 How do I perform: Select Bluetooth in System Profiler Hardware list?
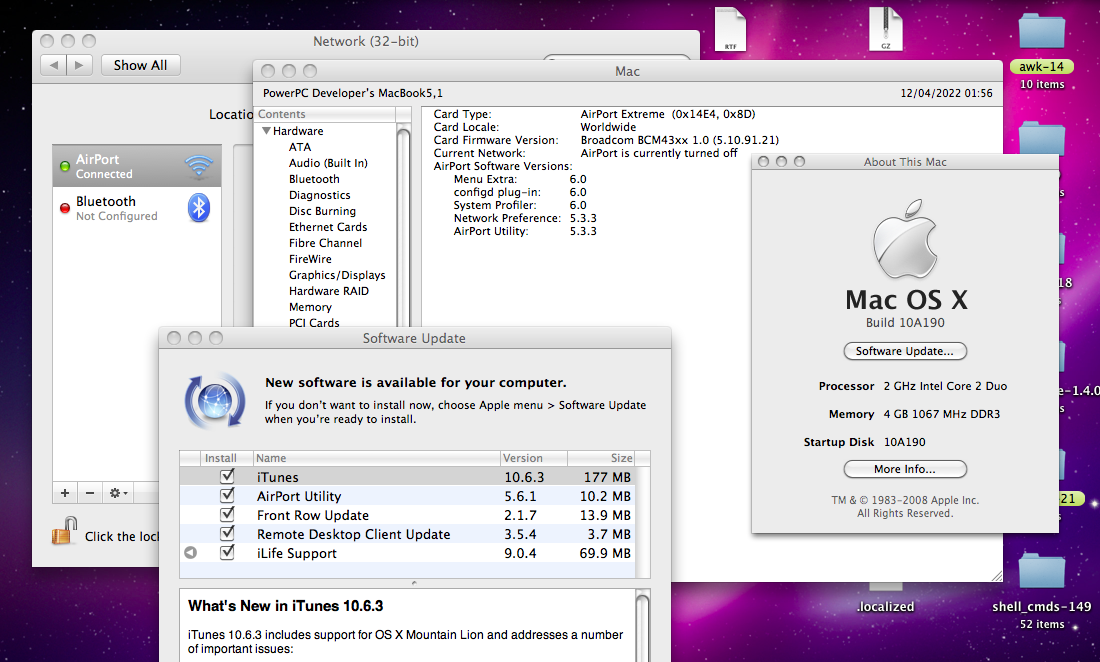314,179
